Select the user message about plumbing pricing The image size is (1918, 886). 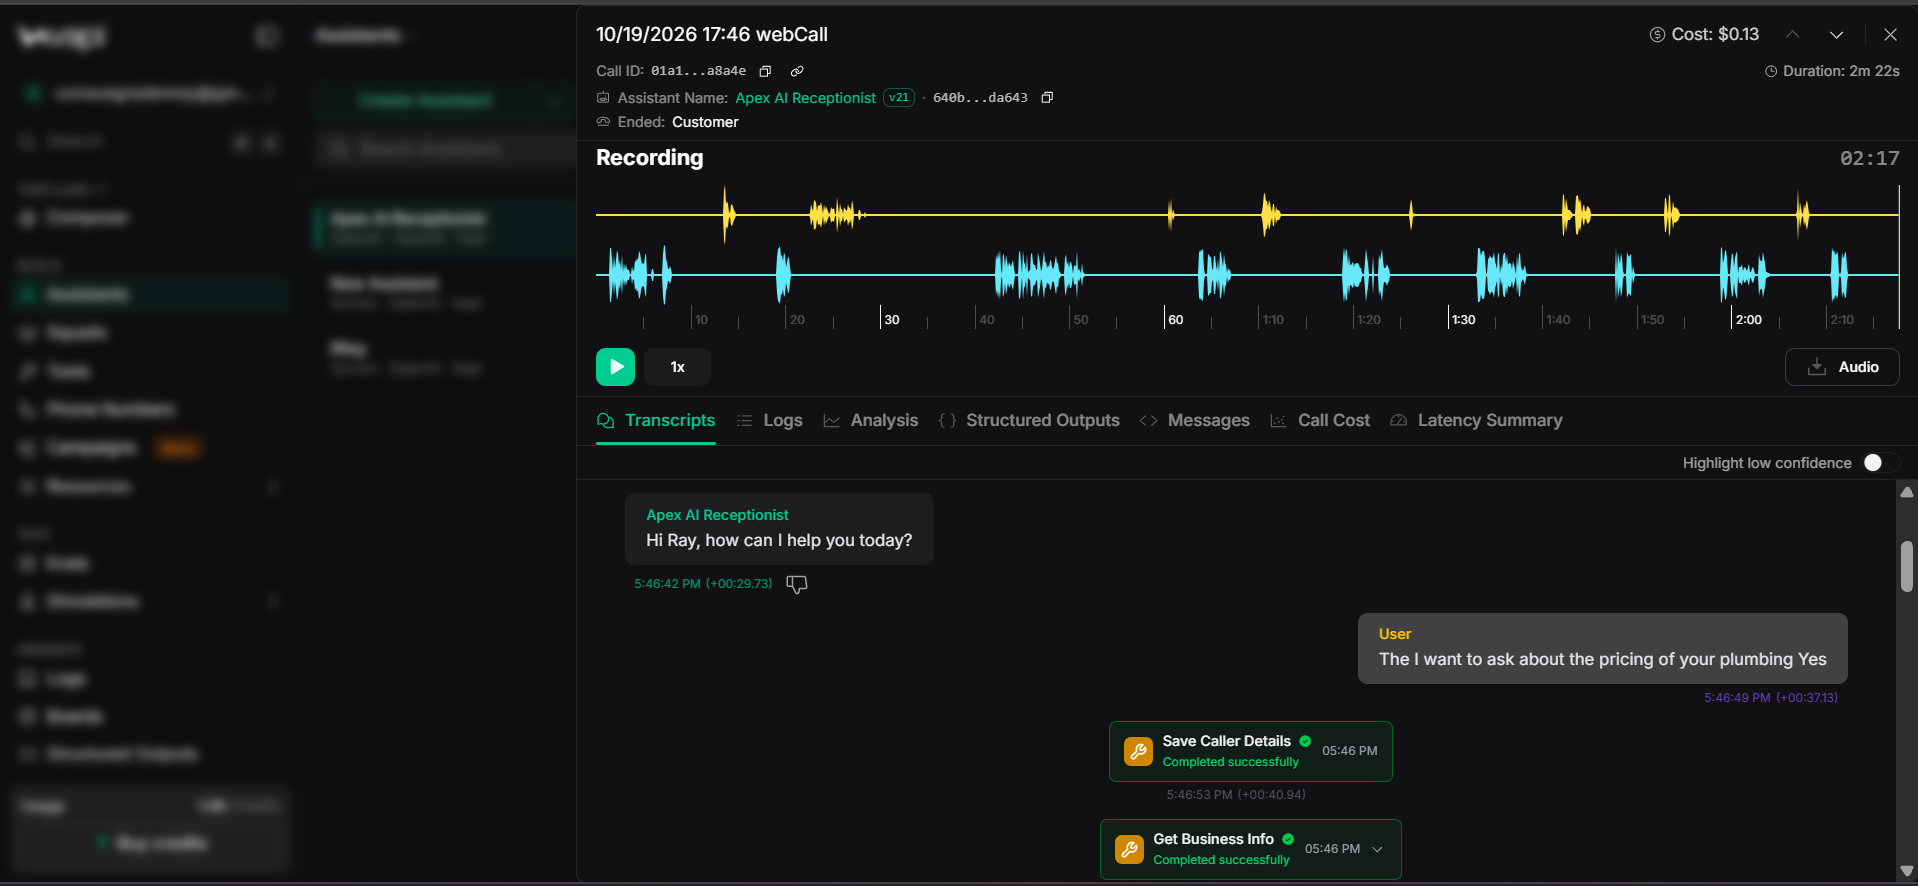[1602, 648]
